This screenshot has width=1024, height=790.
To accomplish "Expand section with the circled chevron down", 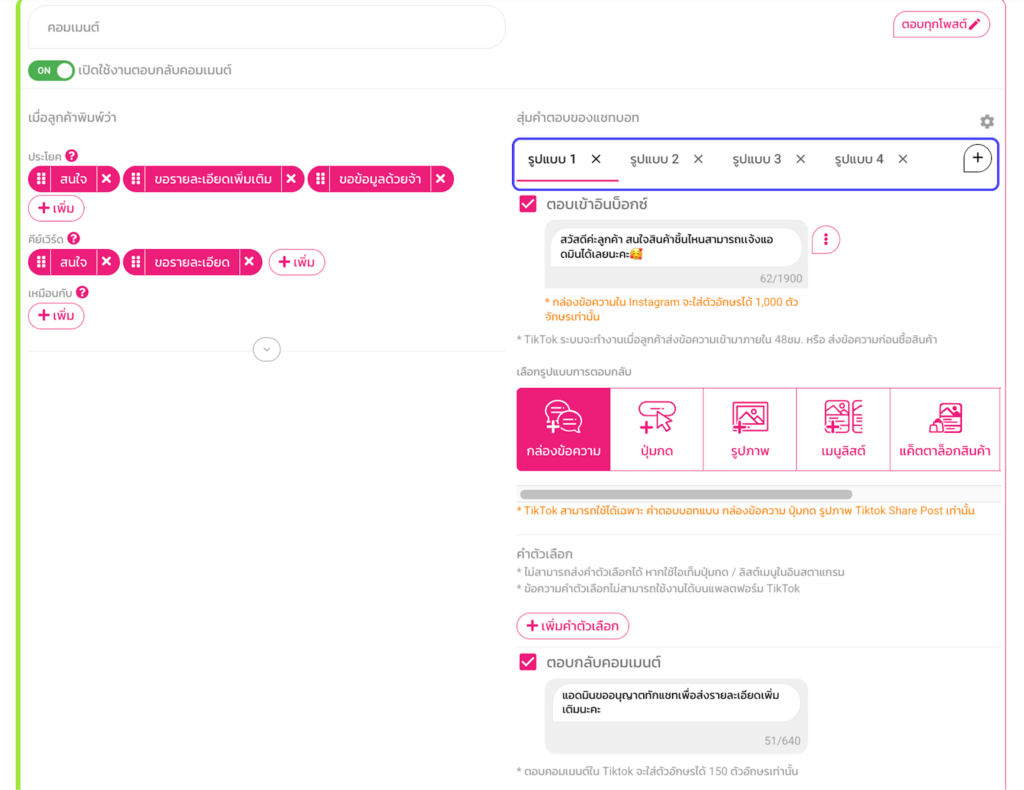I will pos(266,349).
